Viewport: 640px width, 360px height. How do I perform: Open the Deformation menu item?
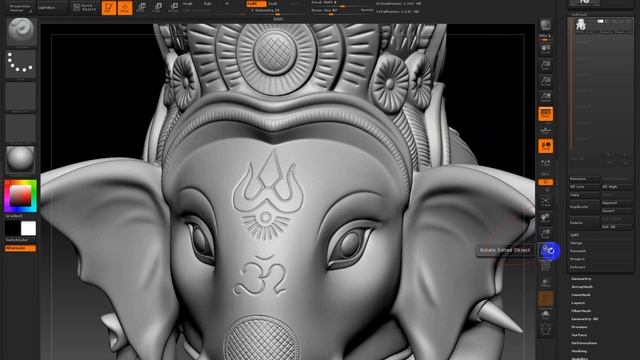(x=584, y=343)
